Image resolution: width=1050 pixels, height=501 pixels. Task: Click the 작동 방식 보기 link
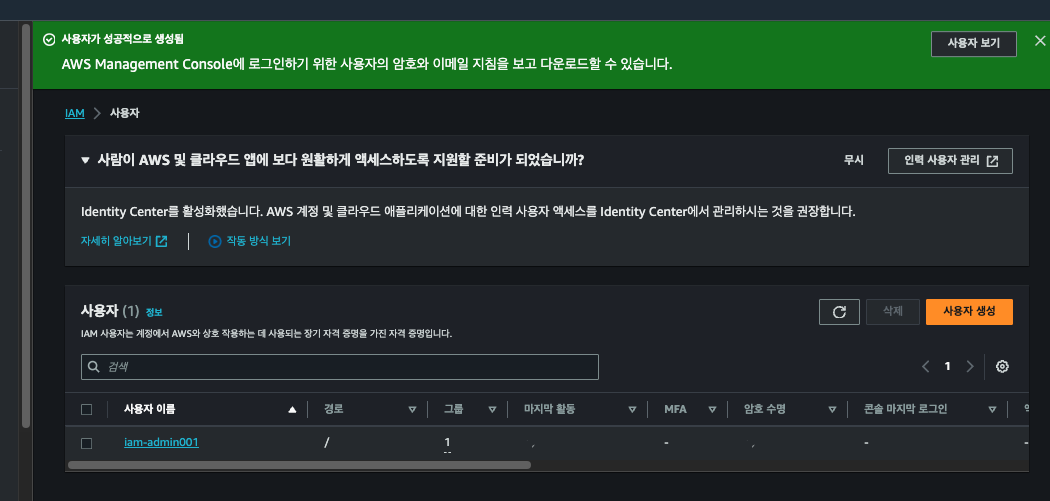(250, 241)
